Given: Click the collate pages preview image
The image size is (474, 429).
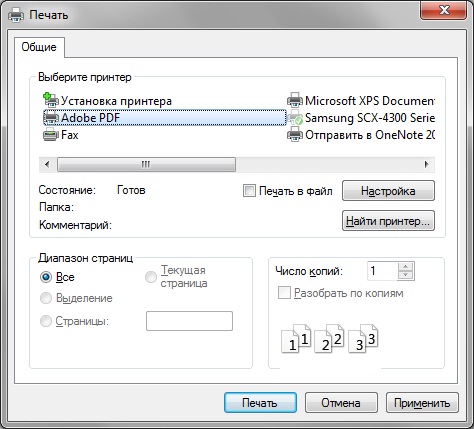Looking at the screenshot, I should coord(330,339).
